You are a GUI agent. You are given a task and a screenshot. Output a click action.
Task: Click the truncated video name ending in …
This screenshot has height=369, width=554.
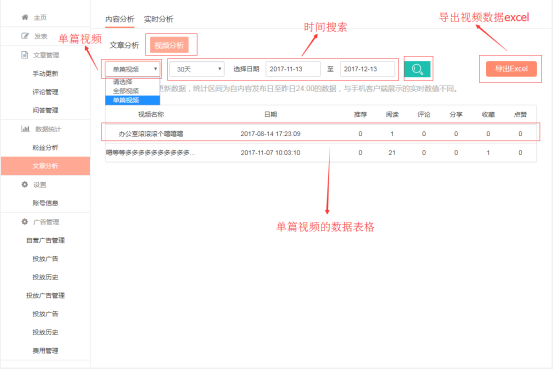coord(151,153)
